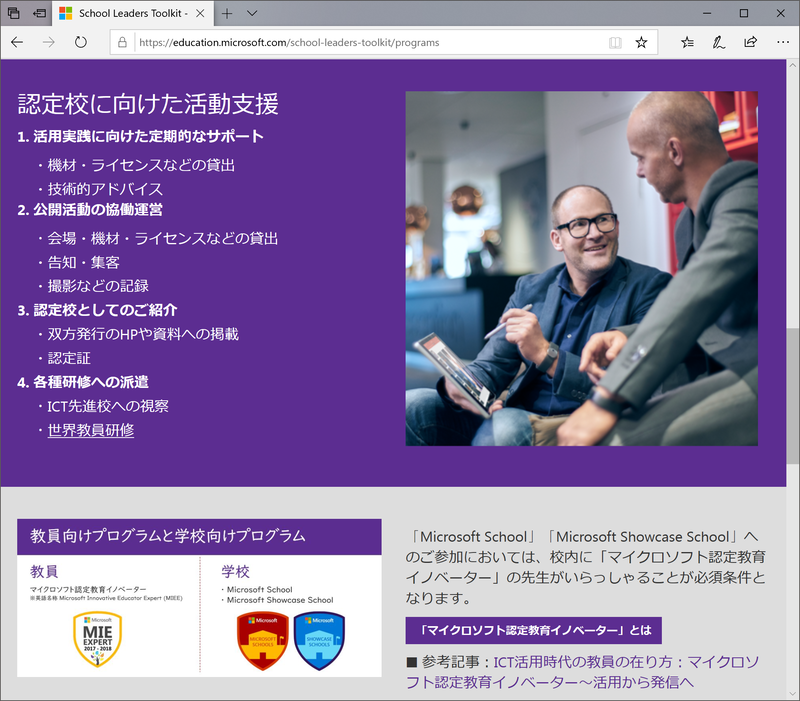
Task: Make a Web Note with the pen icon
Action: pos(718,42)
